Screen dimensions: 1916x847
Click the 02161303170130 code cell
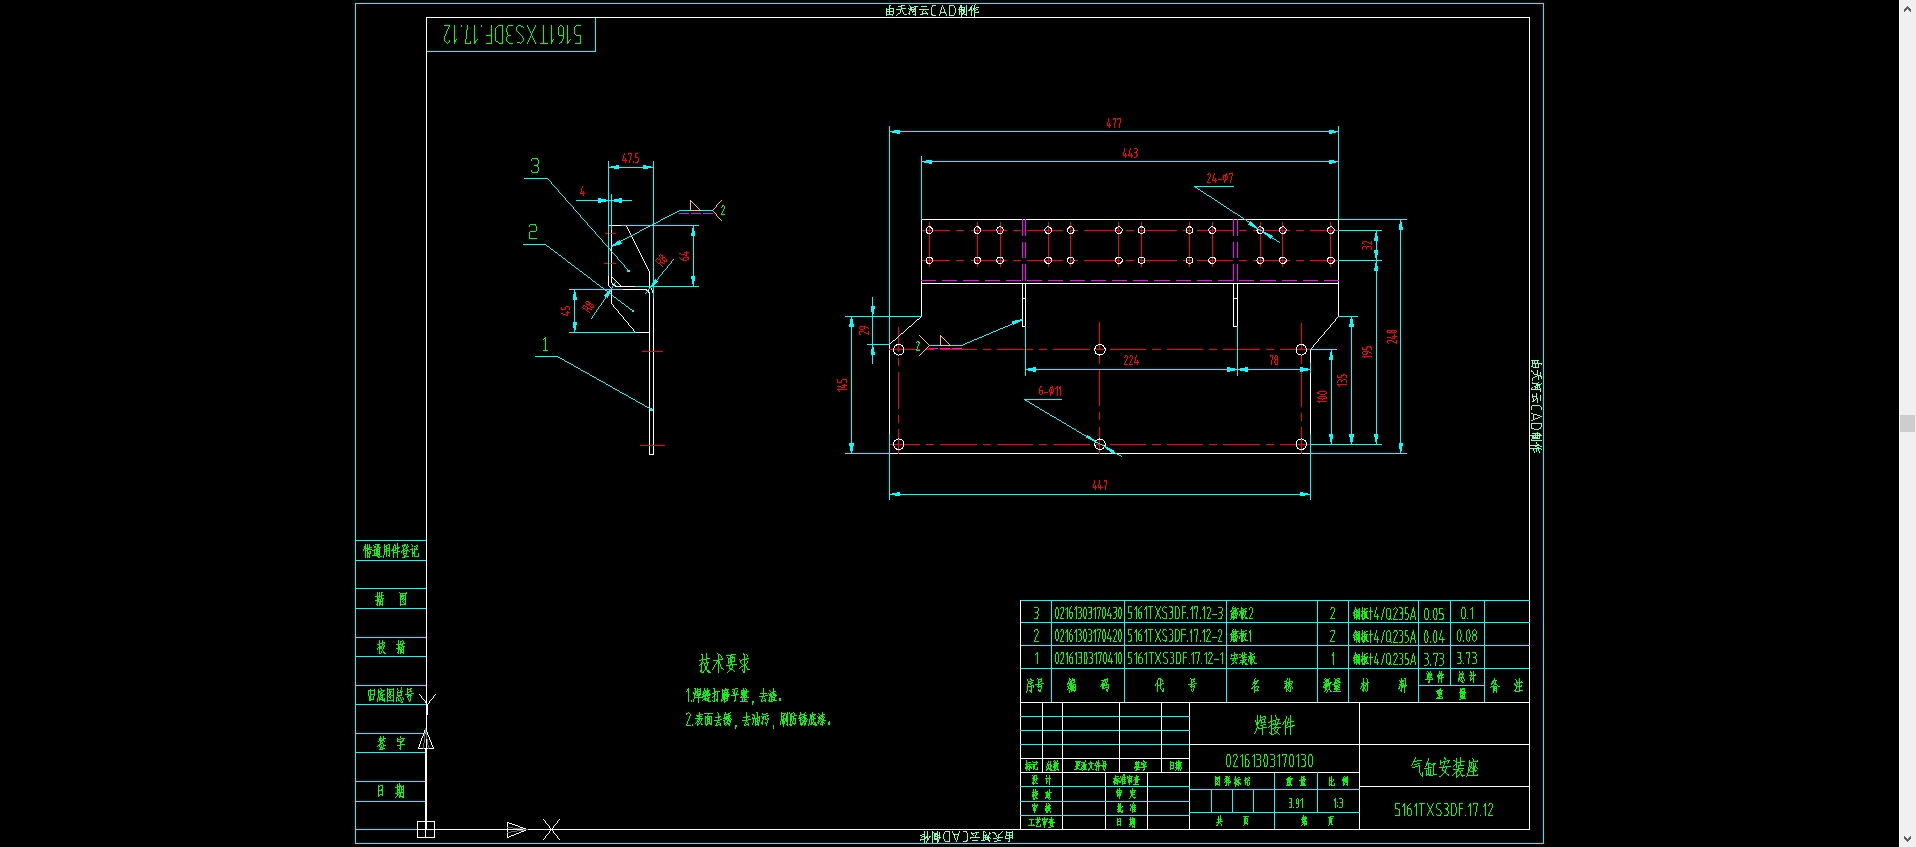1269,761
